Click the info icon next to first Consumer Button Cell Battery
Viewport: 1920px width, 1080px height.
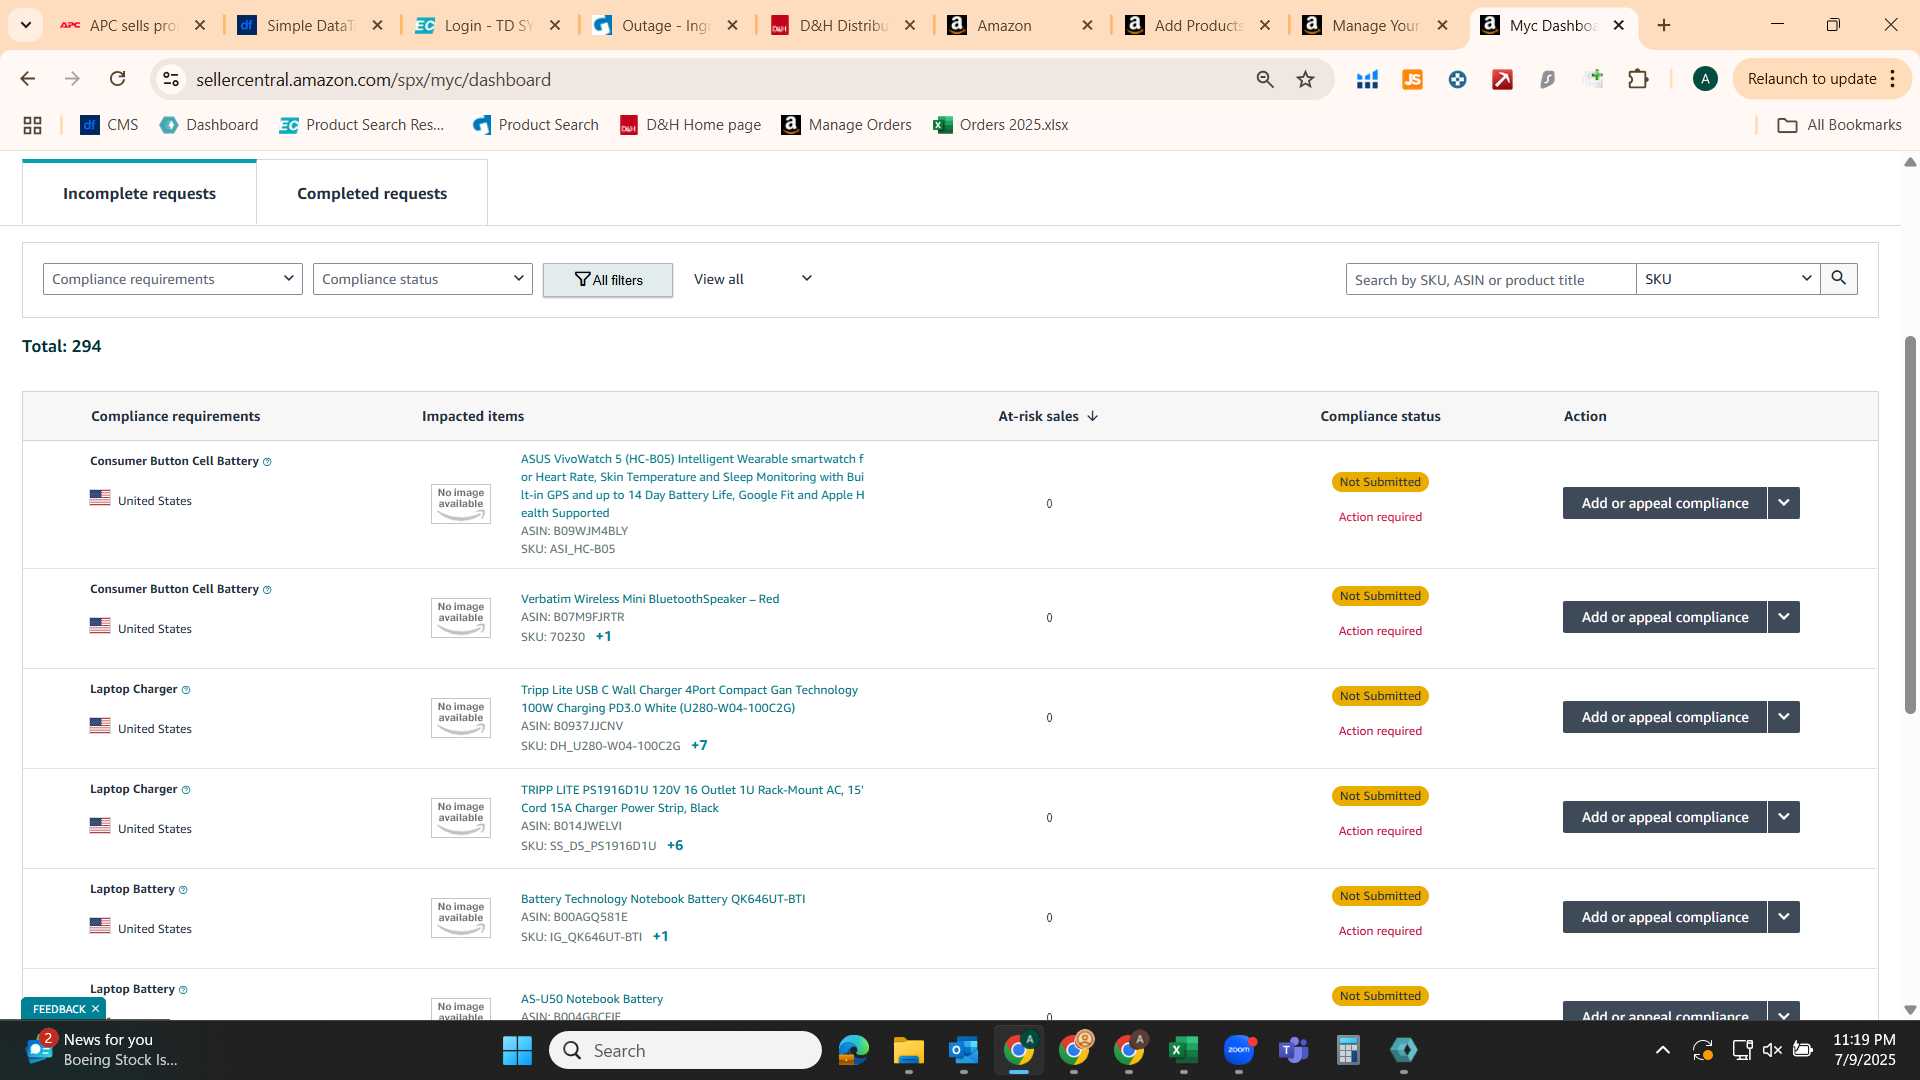click(267, 462)
